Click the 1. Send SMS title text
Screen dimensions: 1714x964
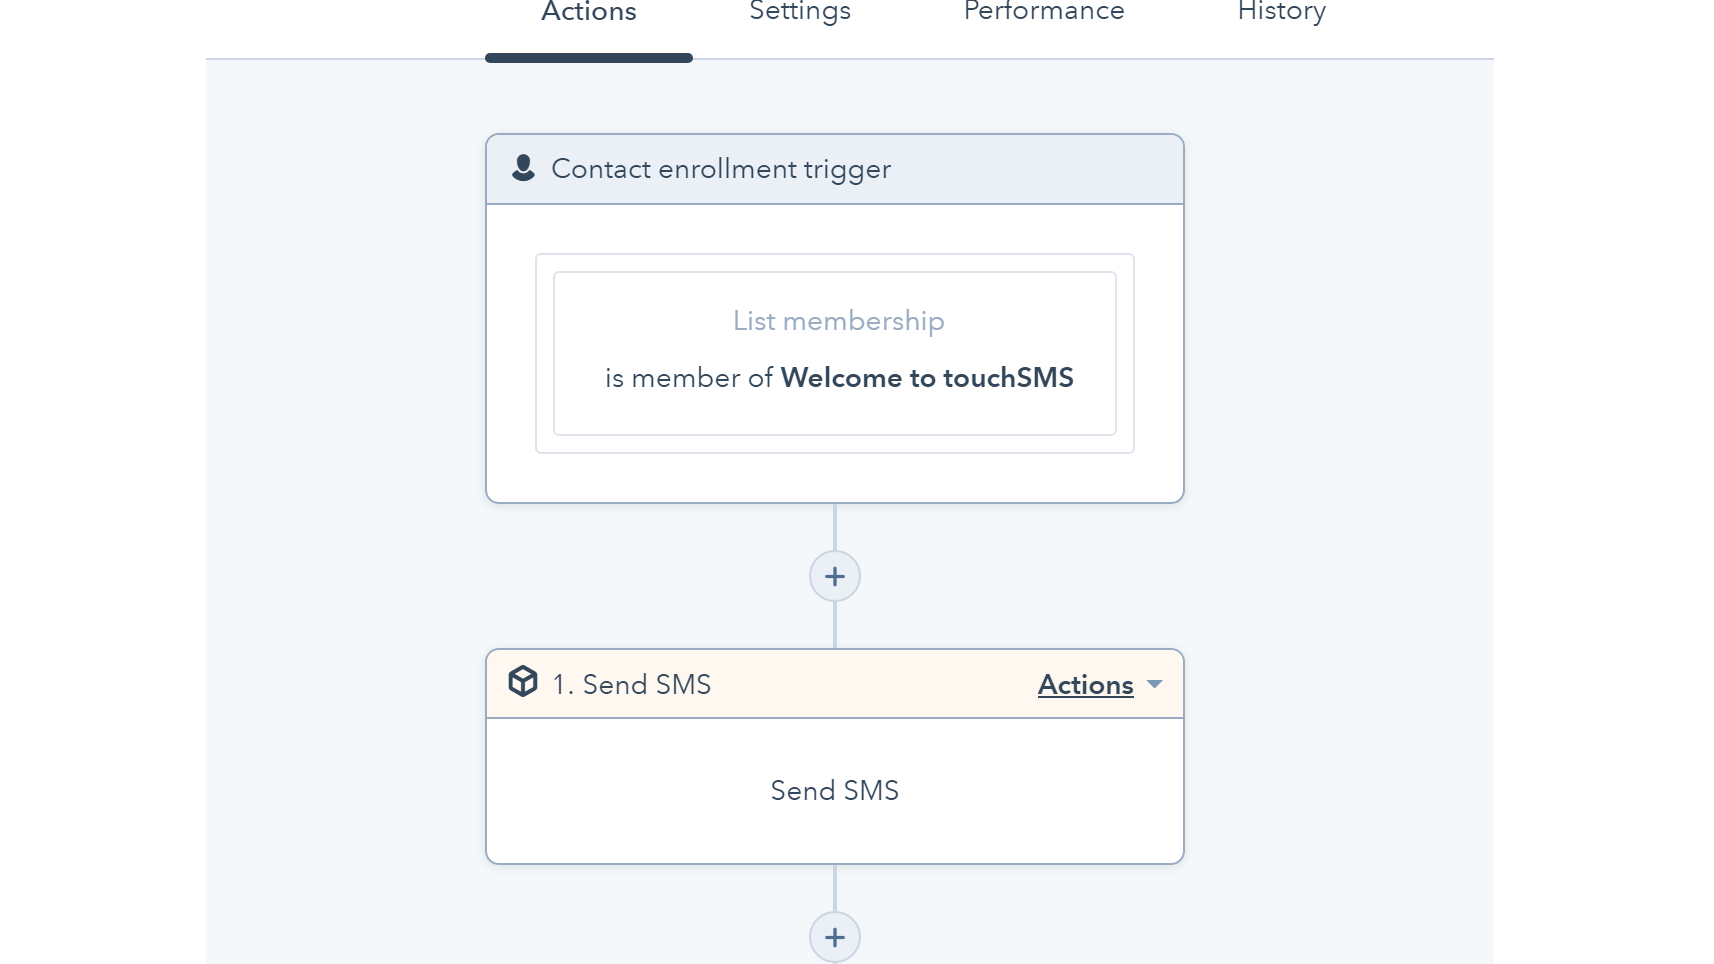(x=632, y=684)
